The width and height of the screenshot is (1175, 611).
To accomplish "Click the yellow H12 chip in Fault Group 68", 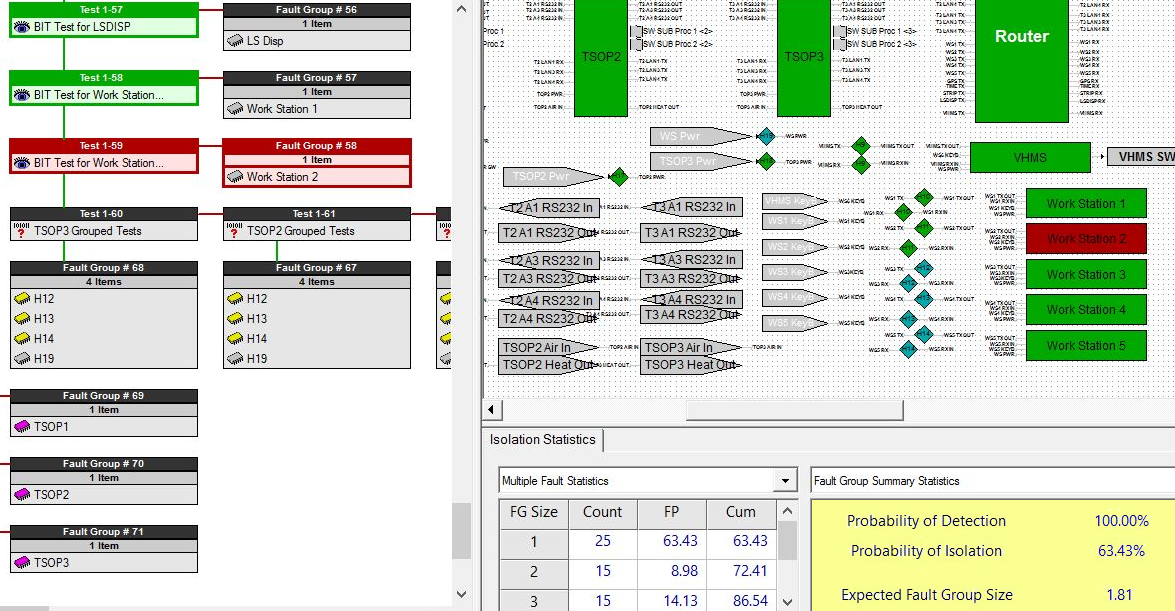I will point(22,299).
